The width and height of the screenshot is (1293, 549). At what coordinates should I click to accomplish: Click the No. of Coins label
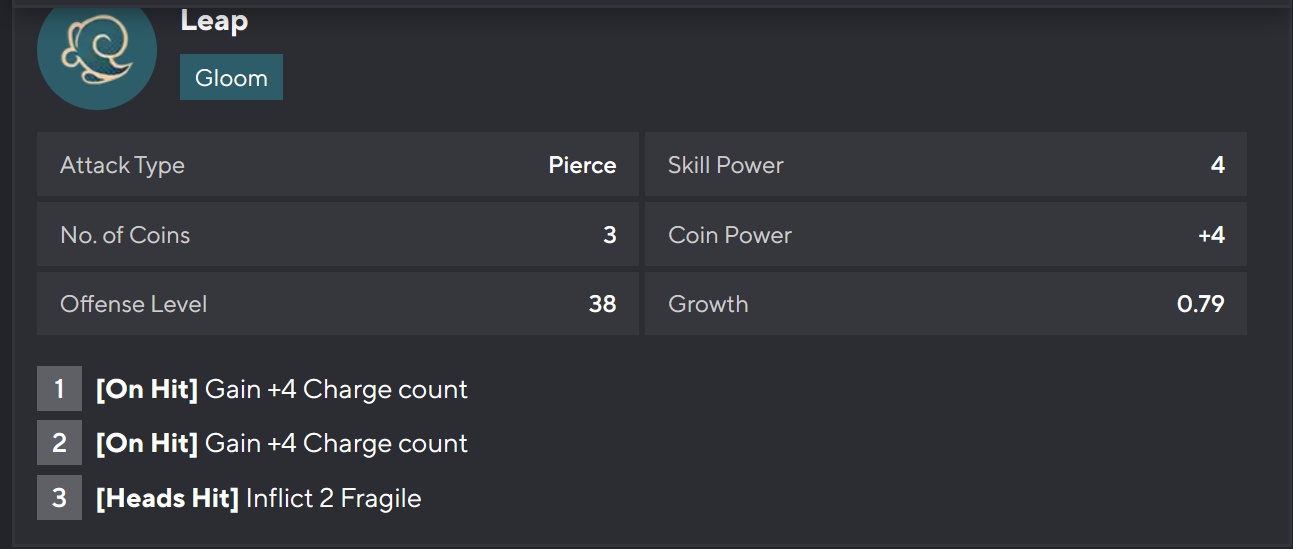(x=125, y=235)
